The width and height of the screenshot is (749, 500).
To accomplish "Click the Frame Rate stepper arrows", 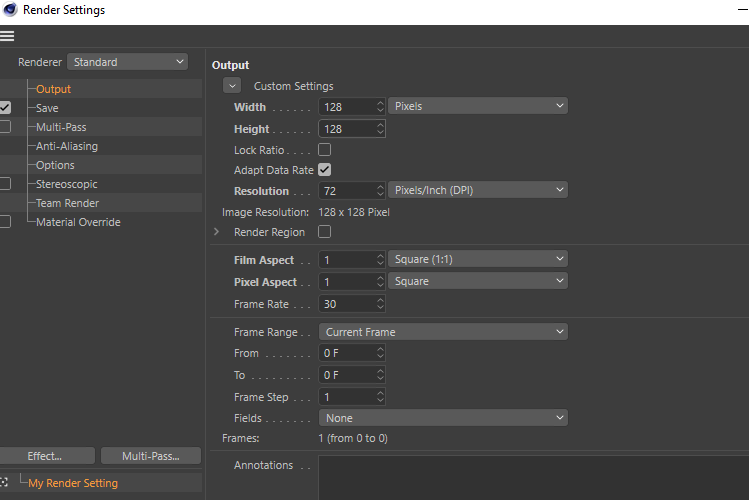I will point(380,304).
